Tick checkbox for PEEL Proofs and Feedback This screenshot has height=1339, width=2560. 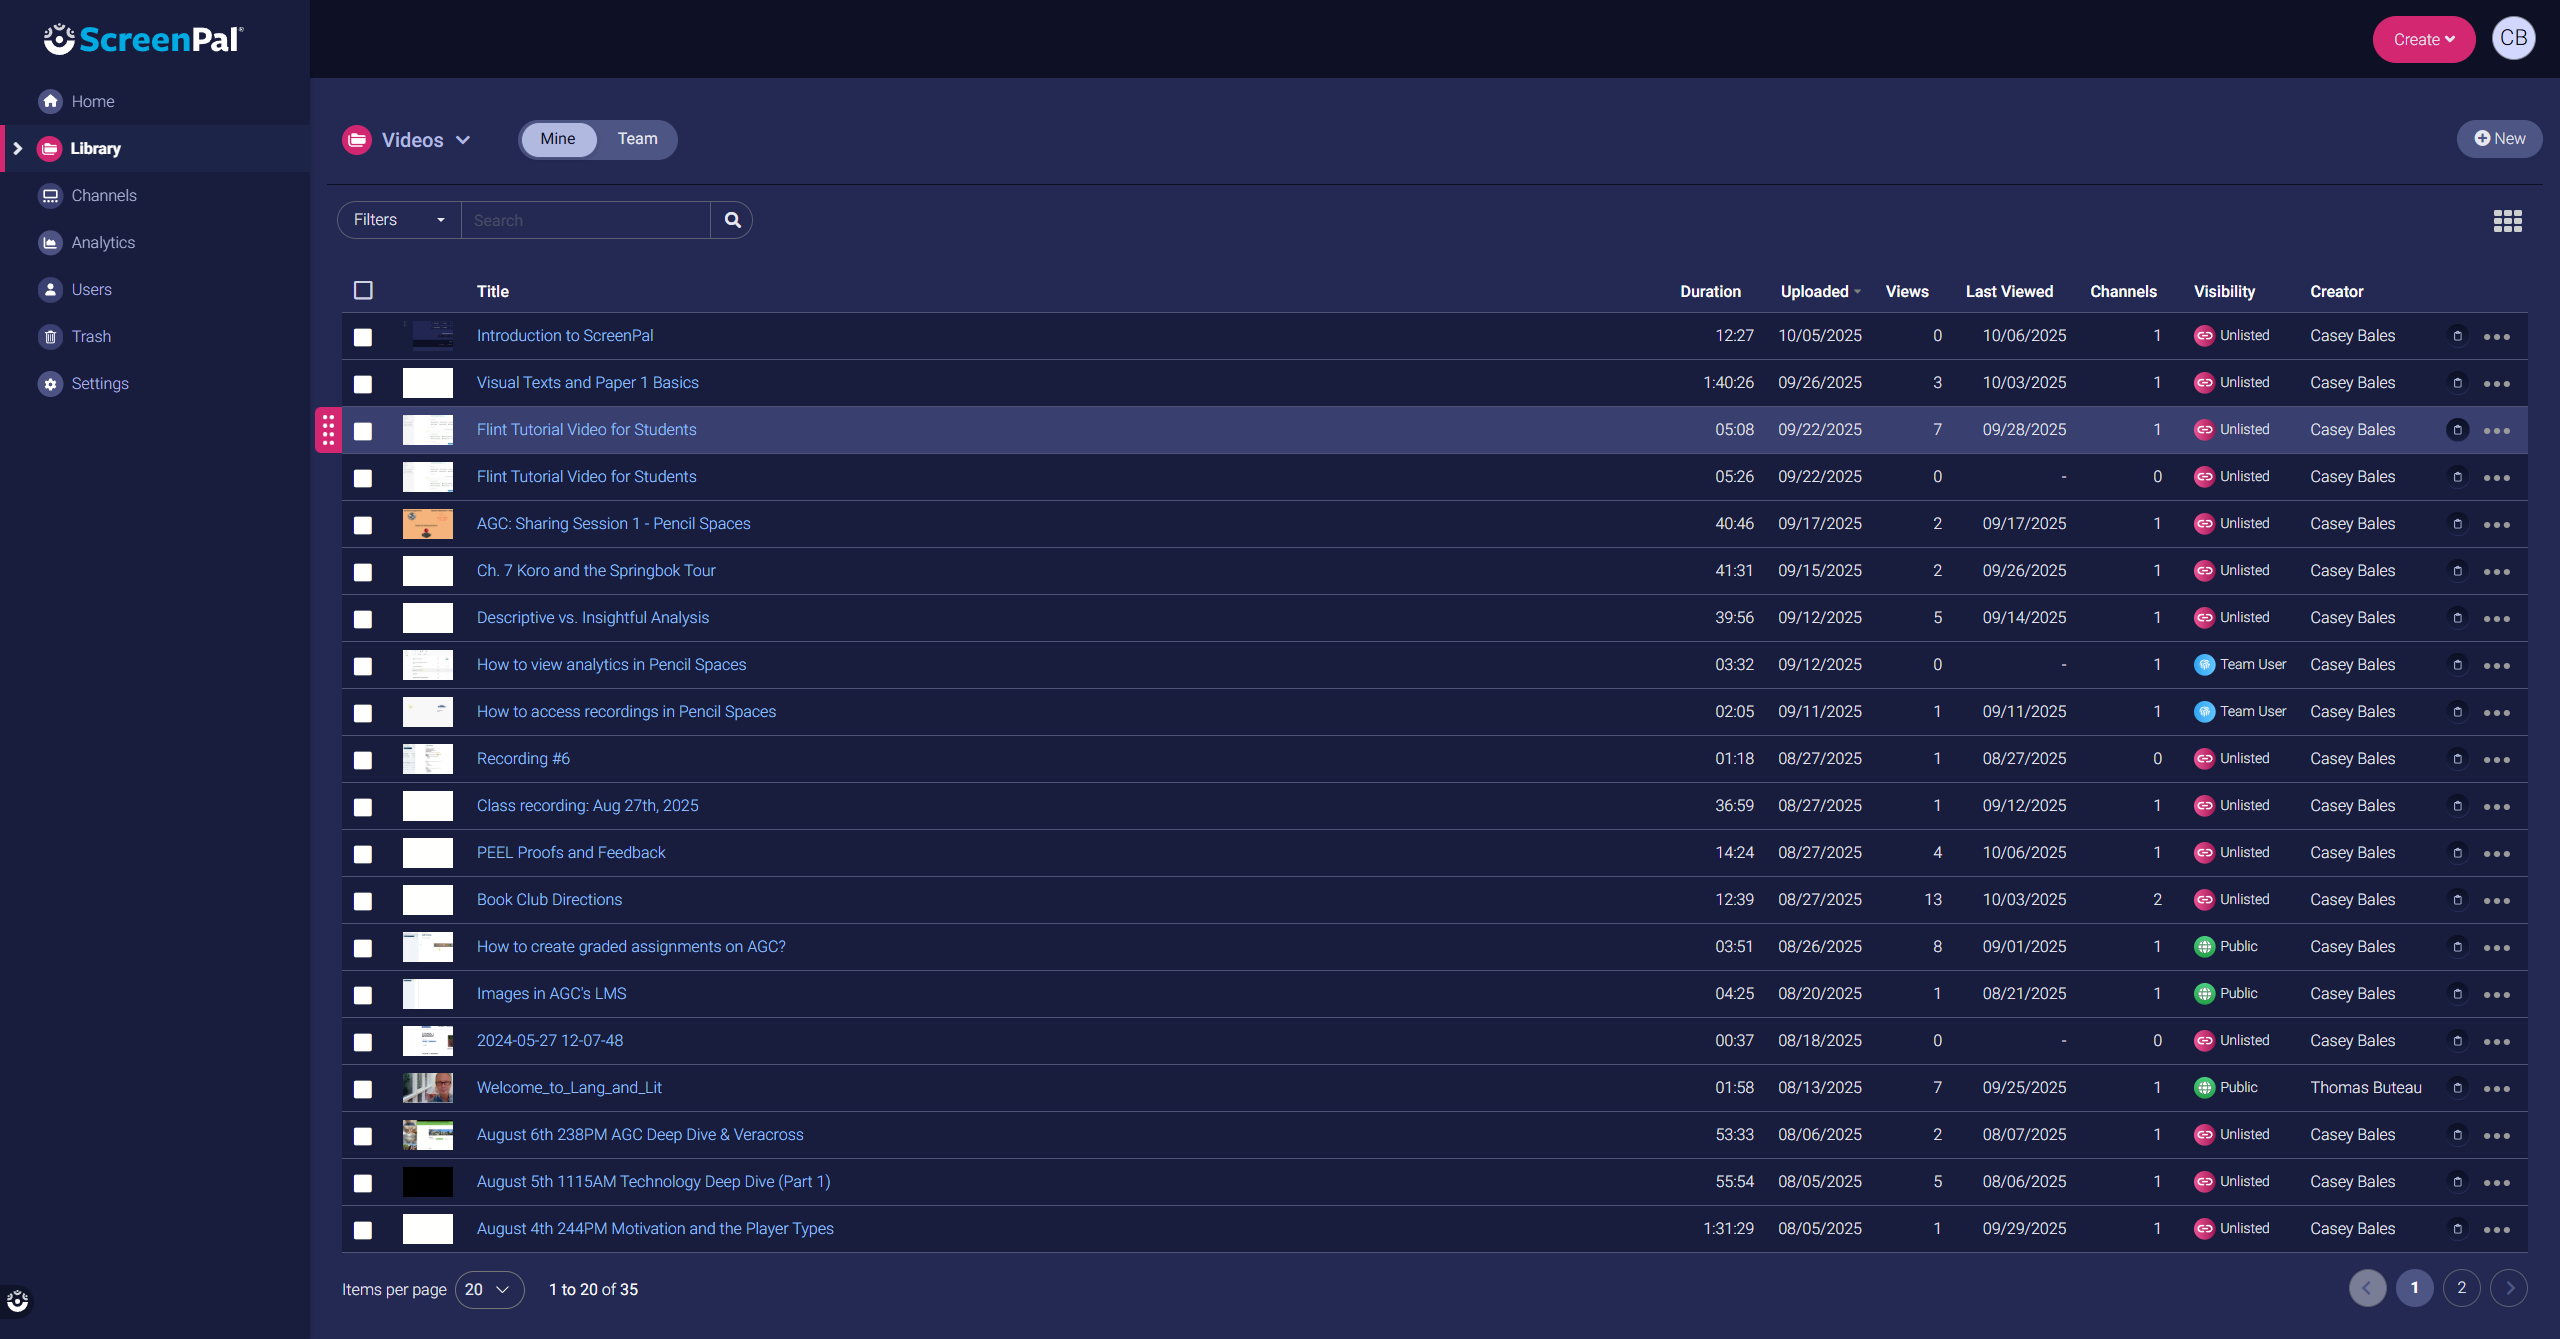point(363,854)
